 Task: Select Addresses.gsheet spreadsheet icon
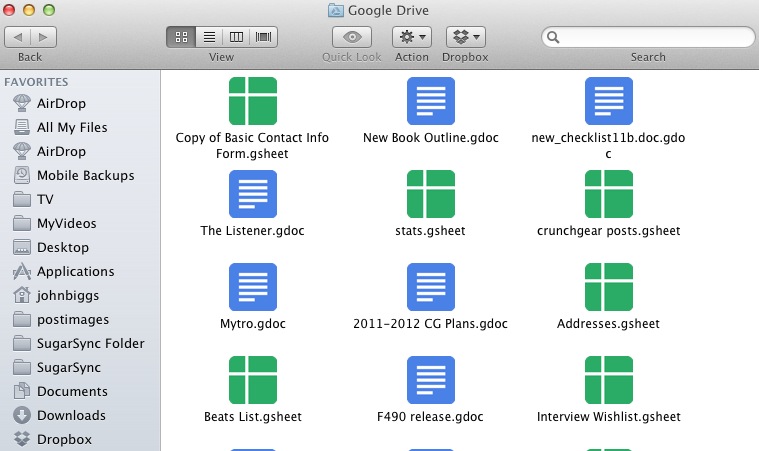[608, 287]
